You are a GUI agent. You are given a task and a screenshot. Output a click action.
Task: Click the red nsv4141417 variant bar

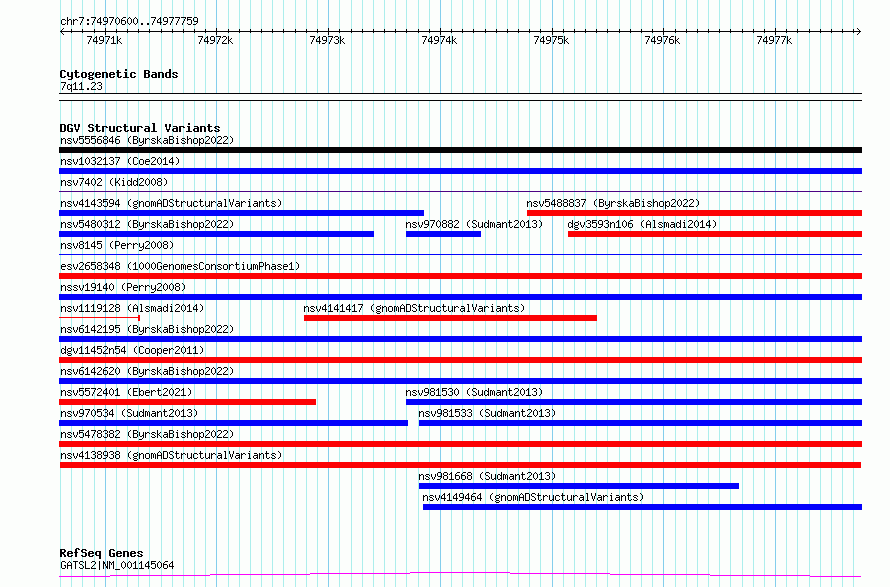click(x=450, y=318)
